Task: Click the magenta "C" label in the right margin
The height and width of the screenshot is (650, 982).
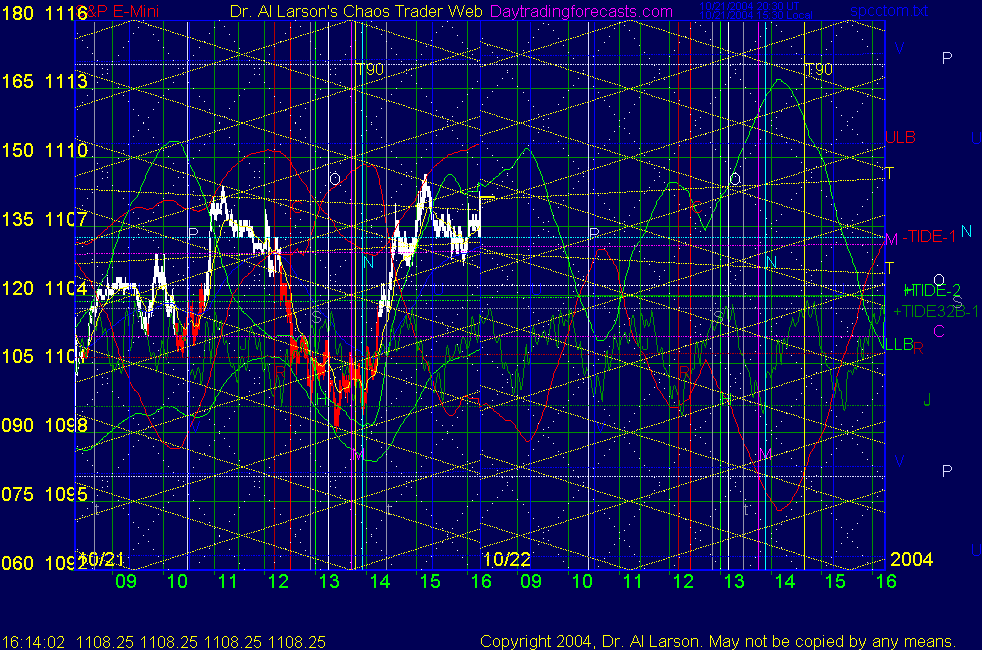Action: 938,331
